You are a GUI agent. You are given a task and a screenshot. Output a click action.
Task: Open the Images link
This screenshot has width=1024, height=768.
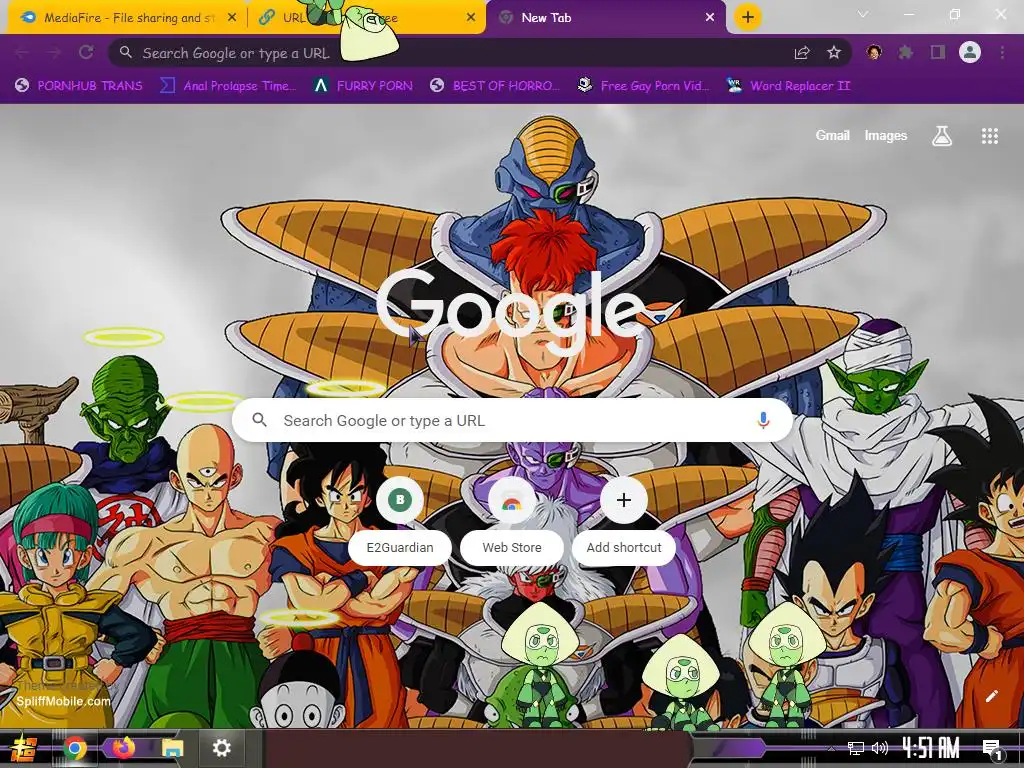click(886, 135)
